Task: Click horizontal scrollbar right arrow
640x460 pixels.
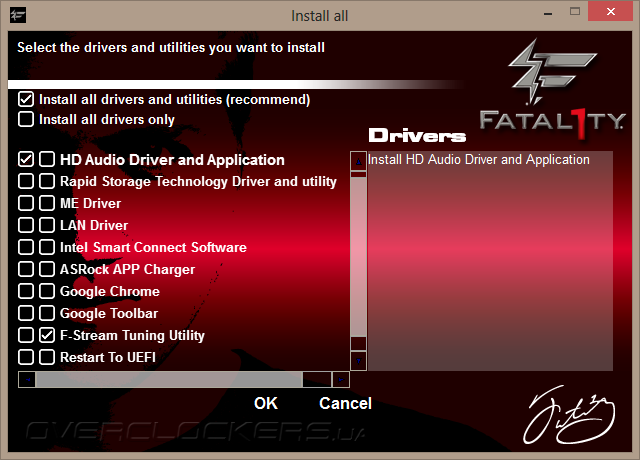Action: click(341, 380)
